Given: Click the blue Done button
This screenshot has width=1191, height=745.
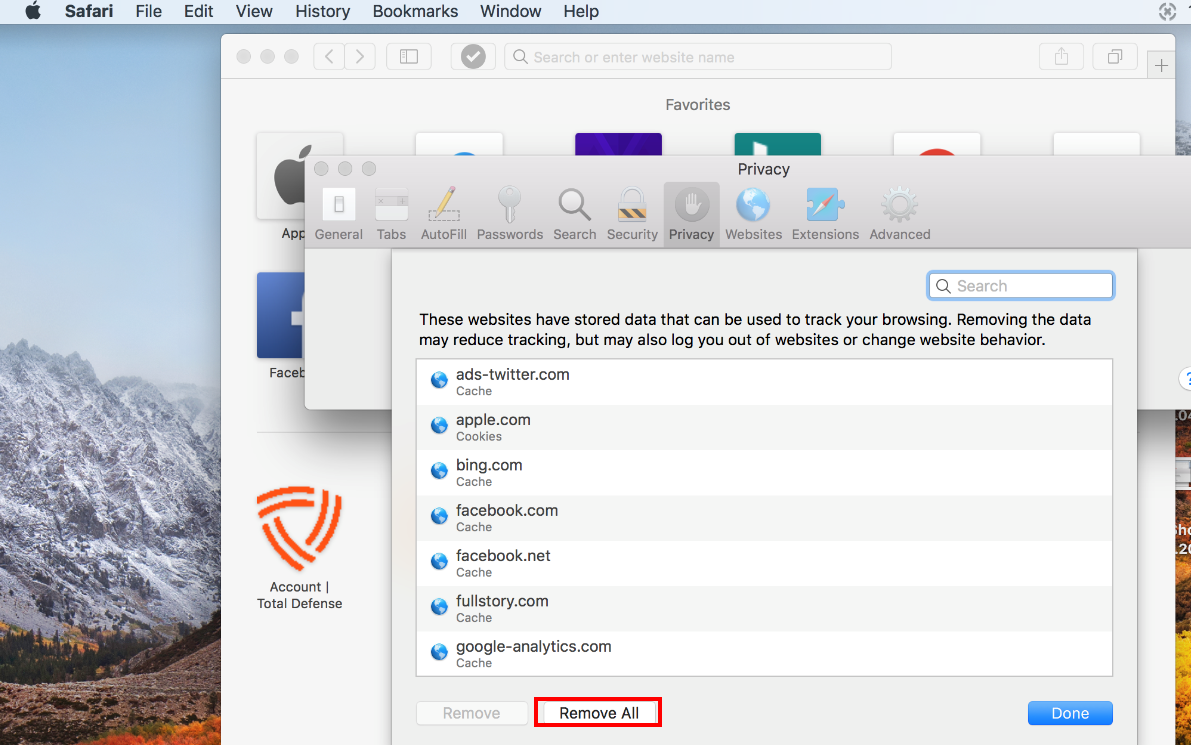Looking at the screenshot, I should pyautogui.click(x=1070, y=713).
